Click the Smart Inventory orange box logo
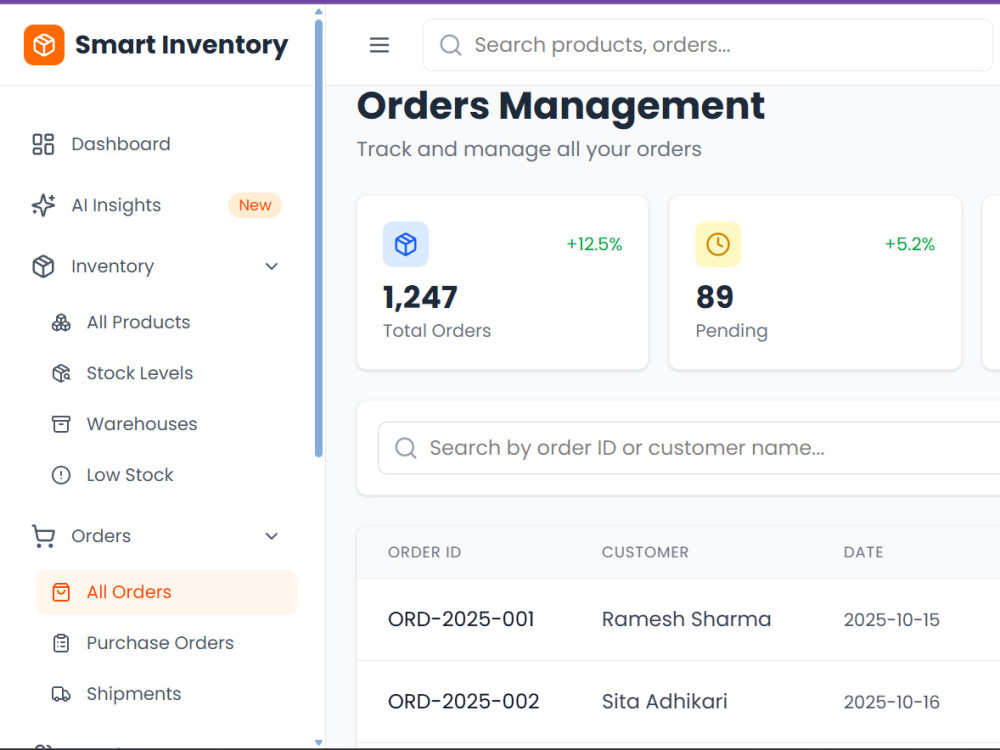 (x=44, y=45)
